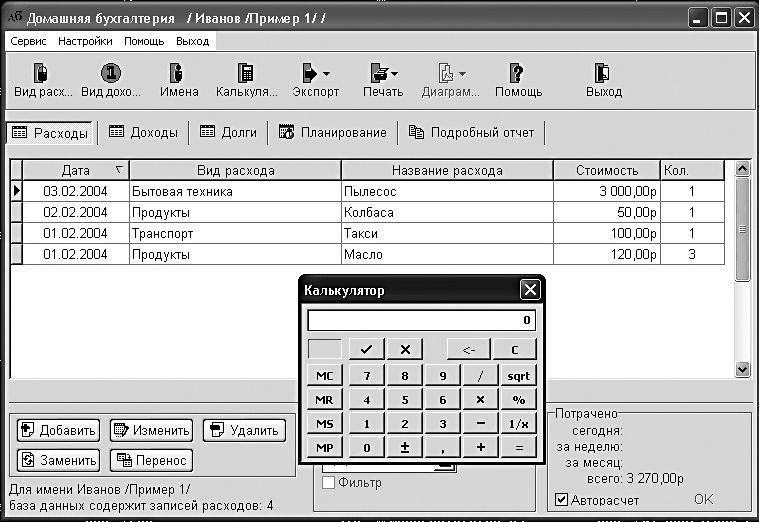
Task: Expand the Печать dropdown arrow
Action: pyautogui.click(x=395, y=74)
